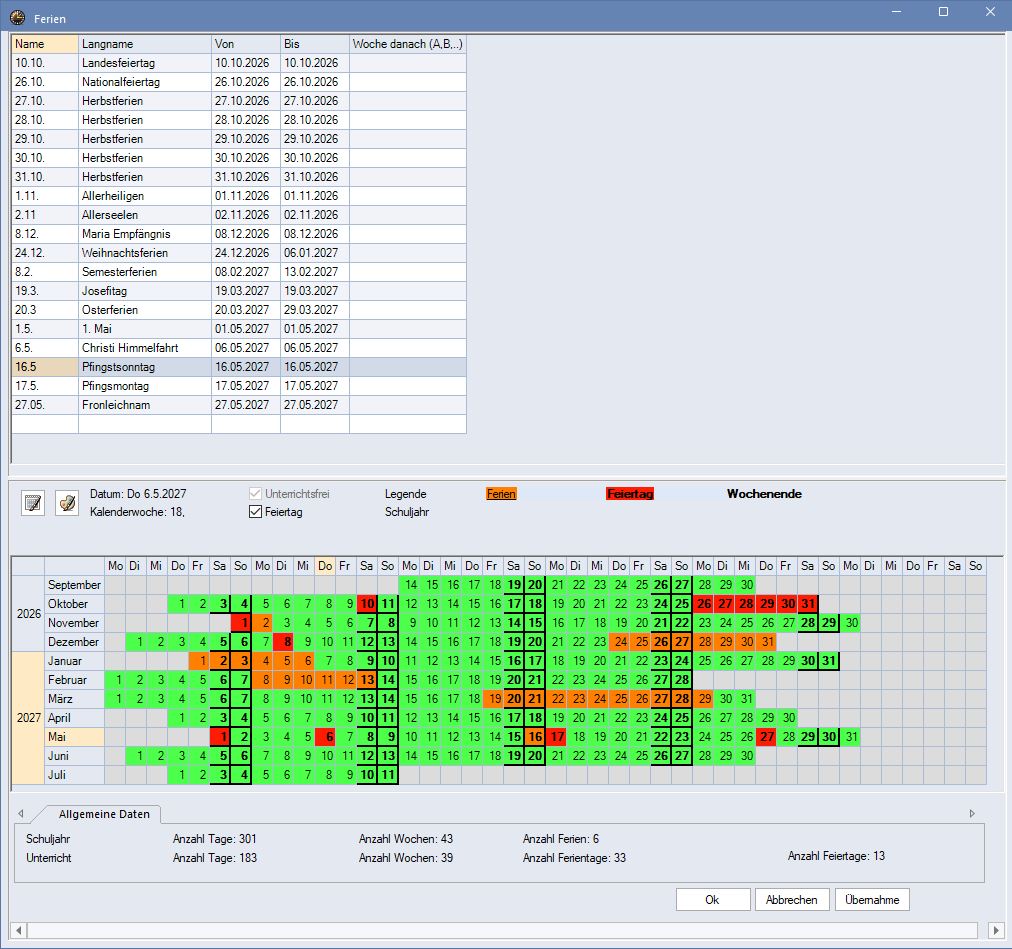
Task: Click red day 17 in the Mai row
Action: [x=556, y=737]
